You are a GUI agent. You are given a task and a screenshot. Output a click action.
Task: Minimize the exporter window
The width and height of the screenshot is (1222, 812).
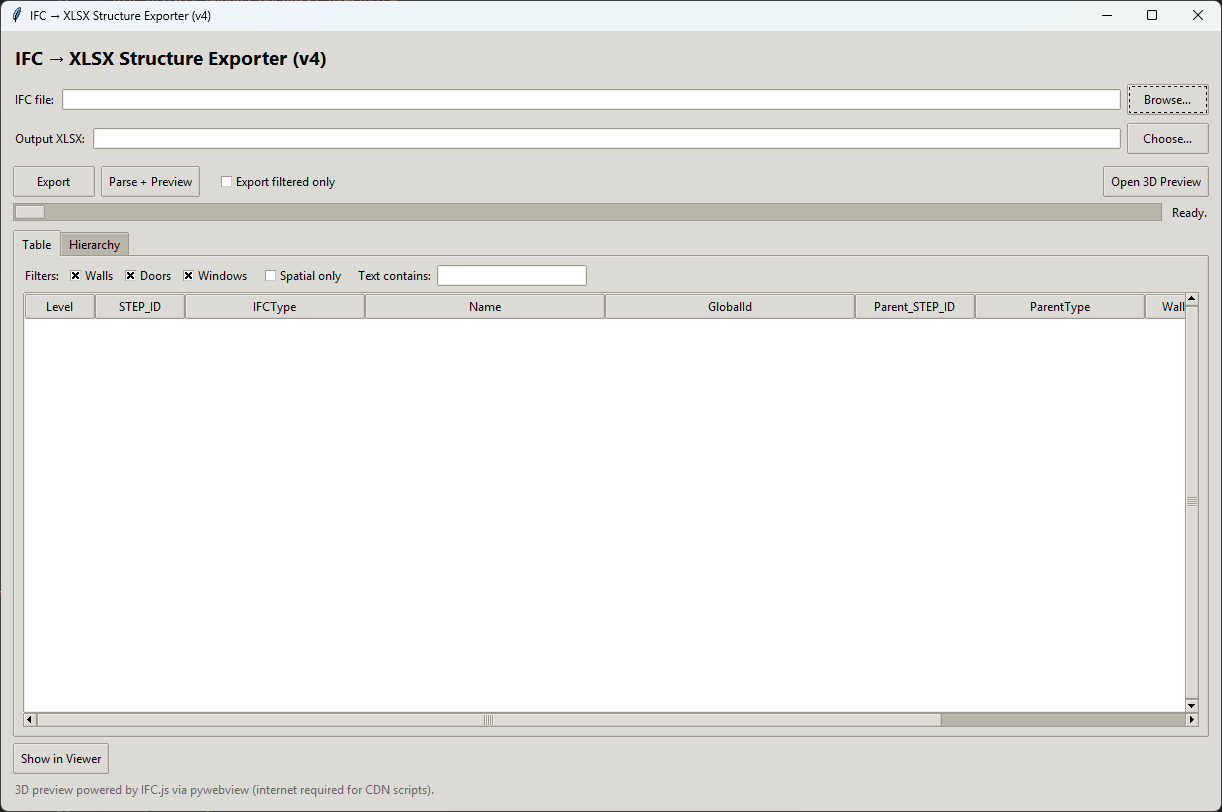pyautogui.click(x=1107, y=15)
